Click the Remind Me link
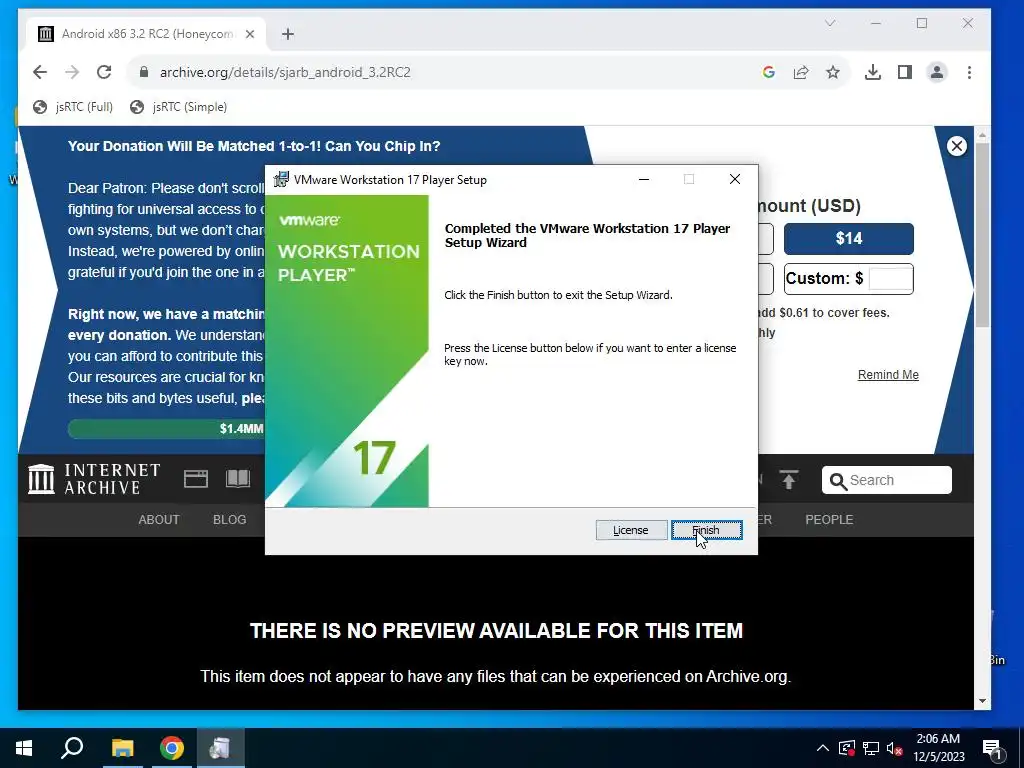The image size is (1024, 768). tap(888, 375)
